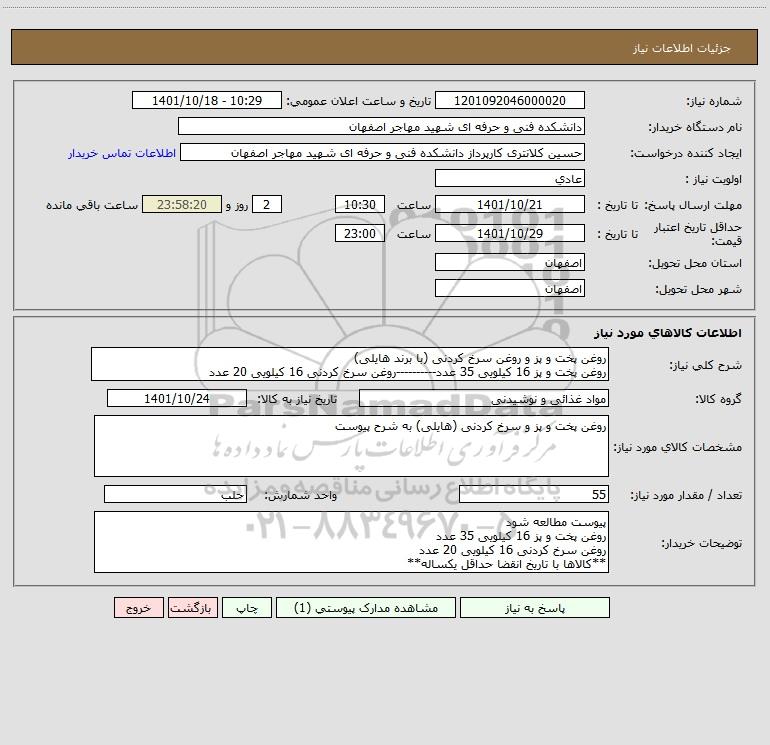Open اطلاعات تماس خریدار link
Viewport: 770px width, 745px height.
tap(122, 153)
